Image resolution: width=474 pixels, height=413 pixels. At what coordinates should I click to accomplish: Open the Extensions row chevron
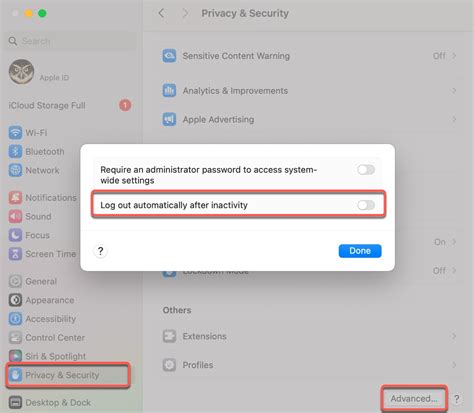454,336
